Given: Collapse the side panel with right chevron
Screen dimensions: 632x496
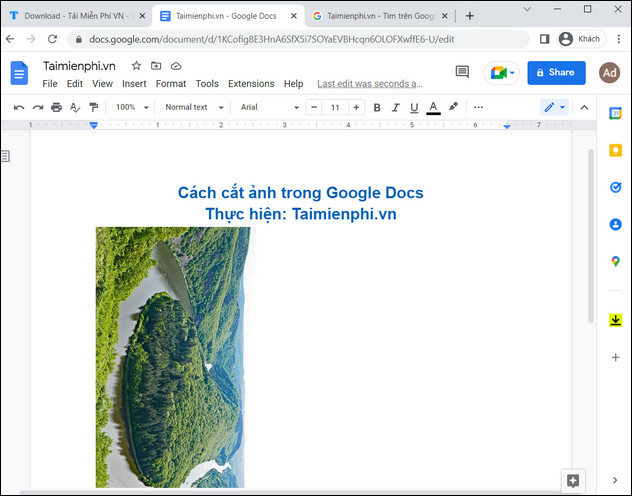Looking at the screenshot, I should click(615, 480).
